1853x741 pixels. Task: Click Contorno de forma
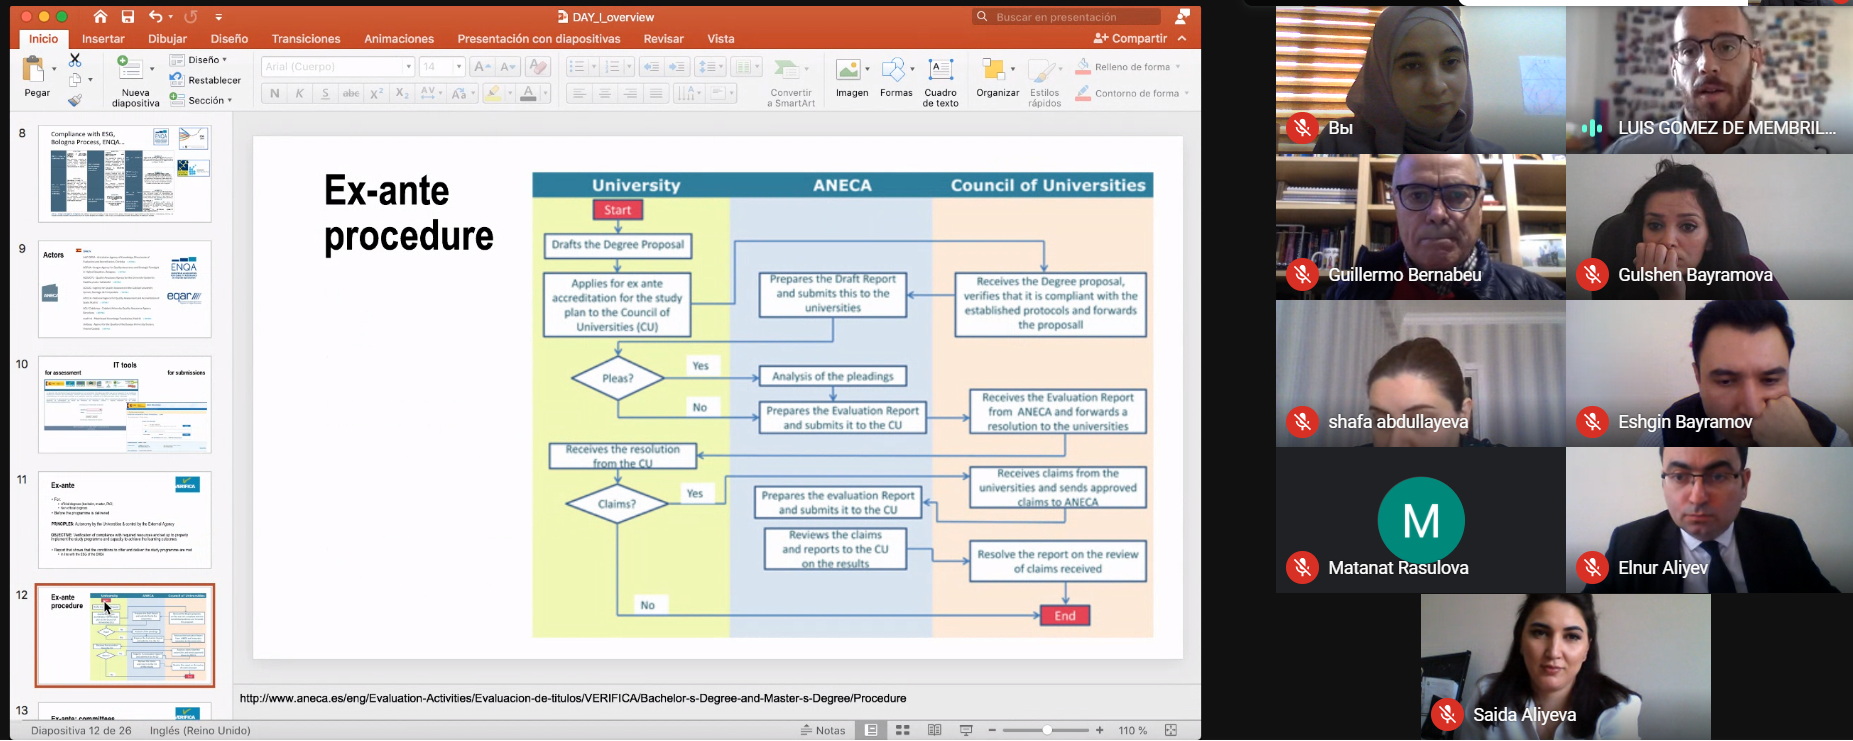[x=1131, y=93]
